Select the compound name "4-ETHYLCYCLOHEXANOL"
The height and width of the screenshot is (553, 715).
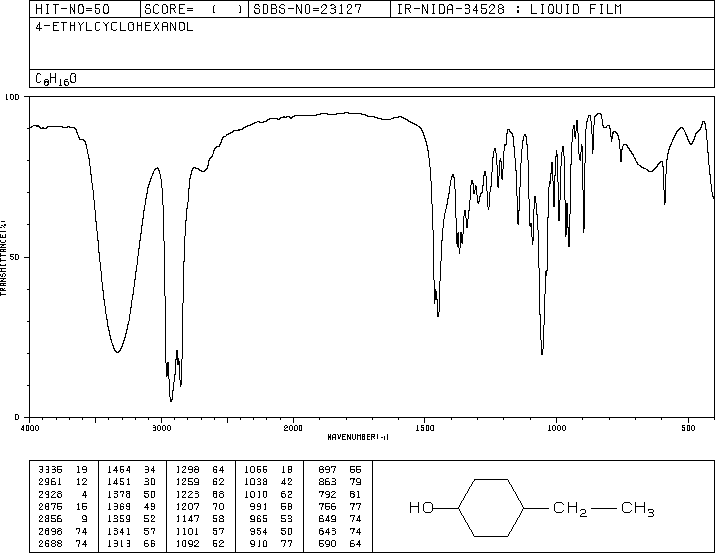114,27
